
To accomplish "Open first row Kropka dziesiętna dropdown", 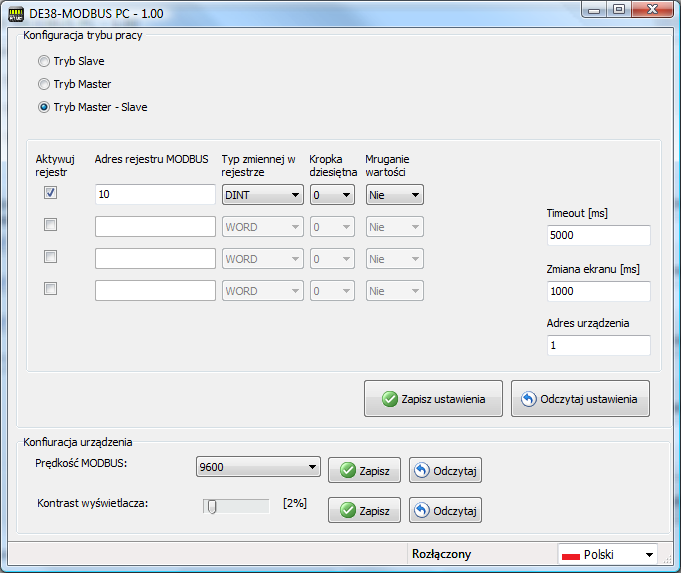I will click(332, 195).
